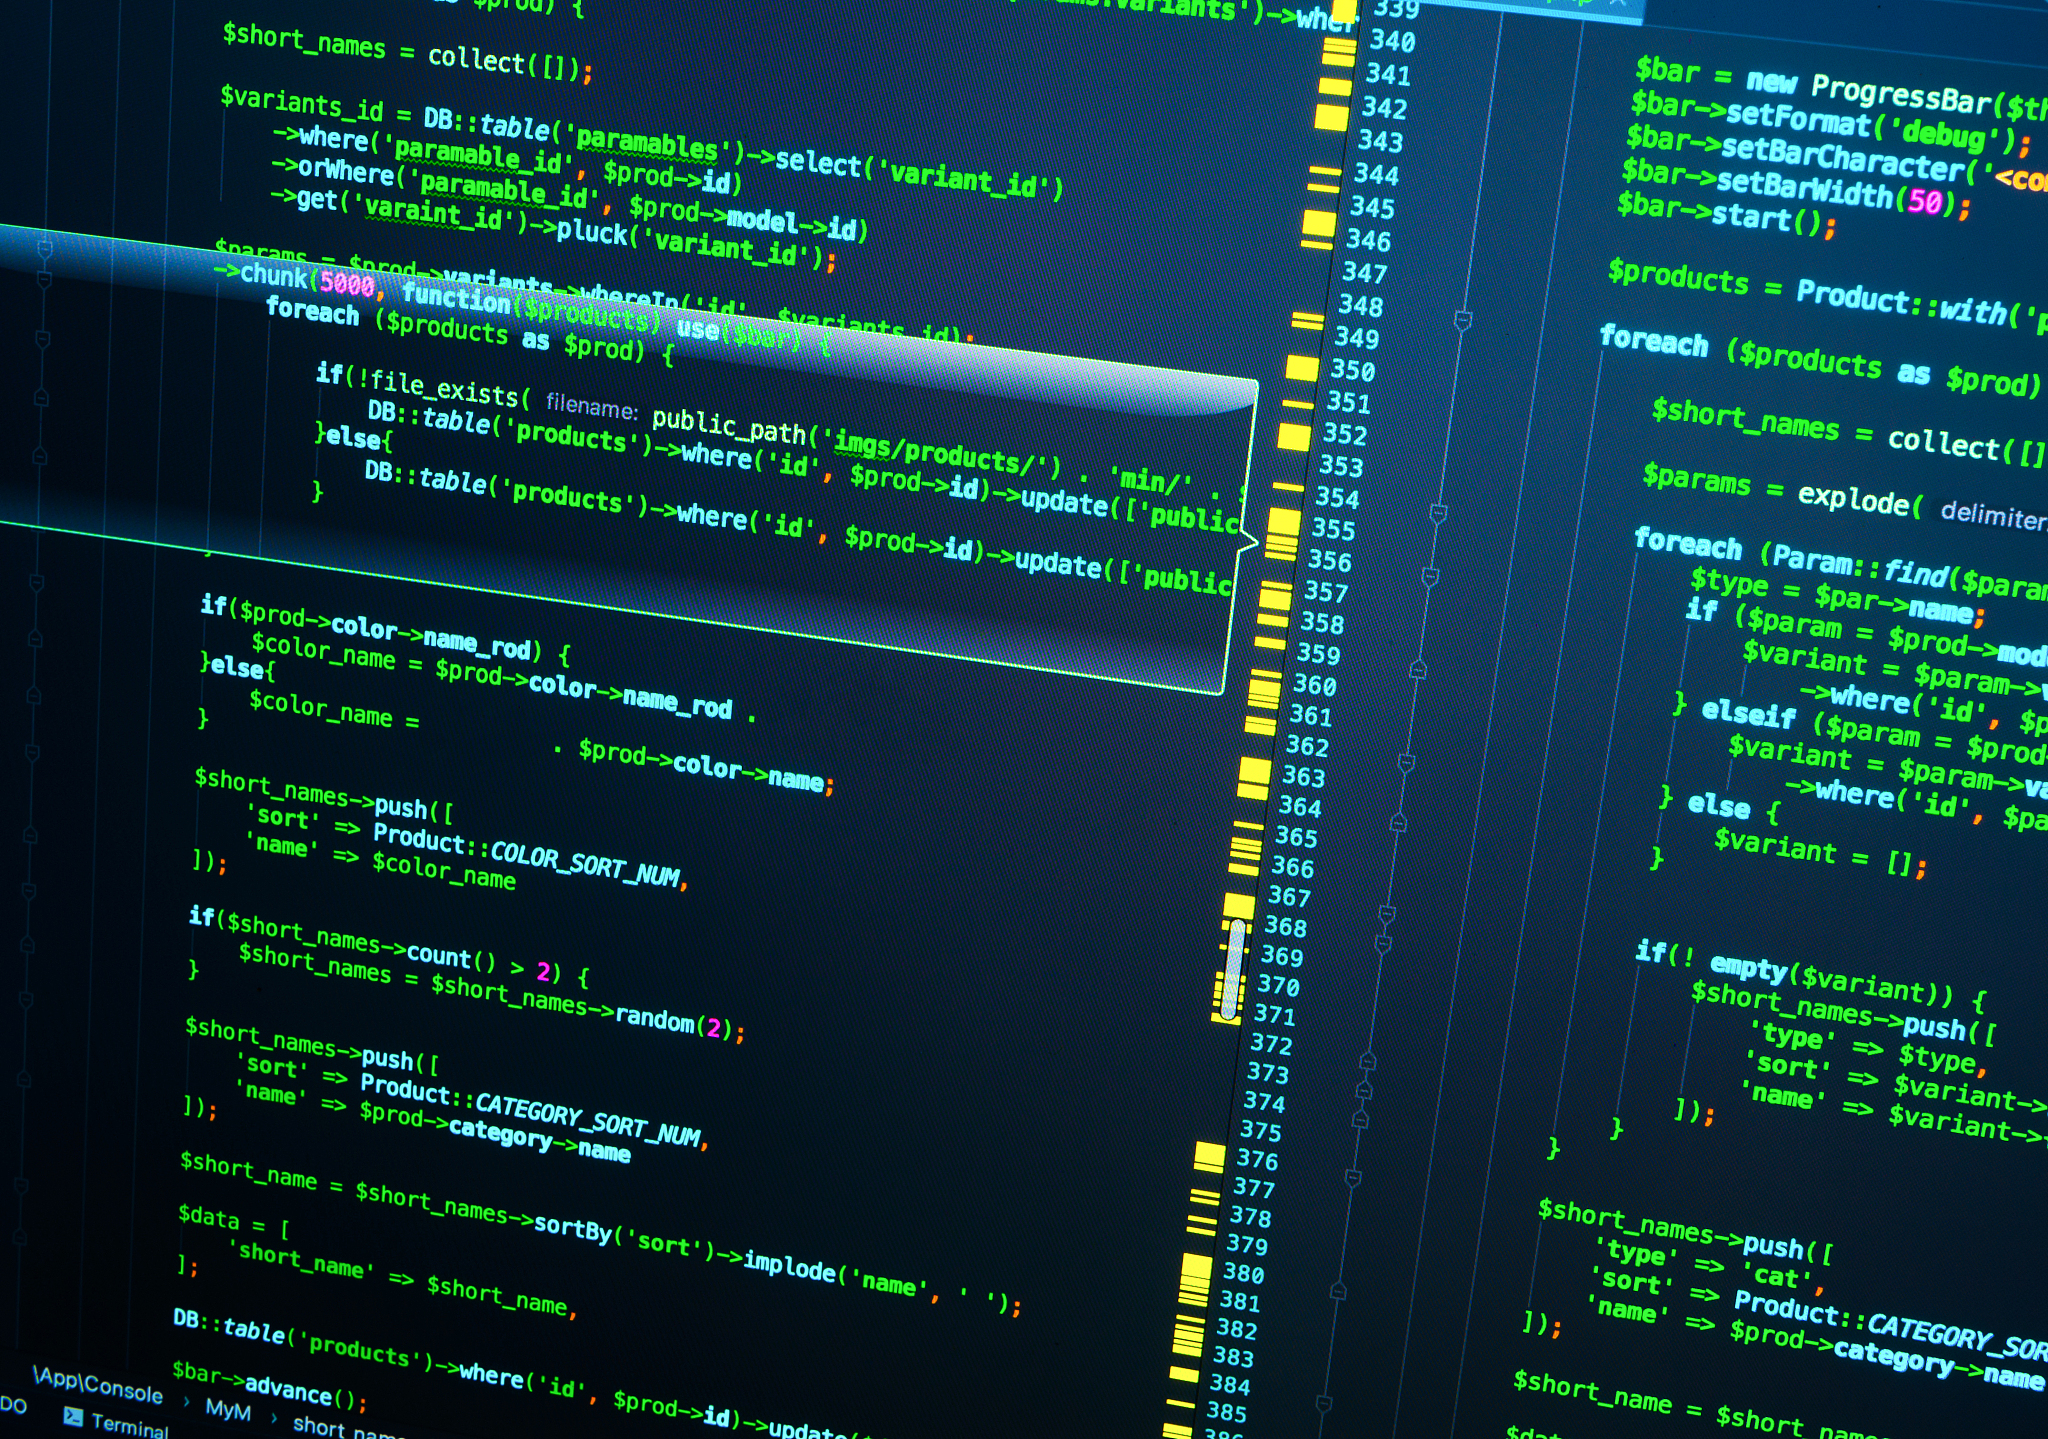Viewport: 2048px width, 1439px height.
Task: Jump to yellow warning stripe beside line 376
Action: pos(1209,1157)
